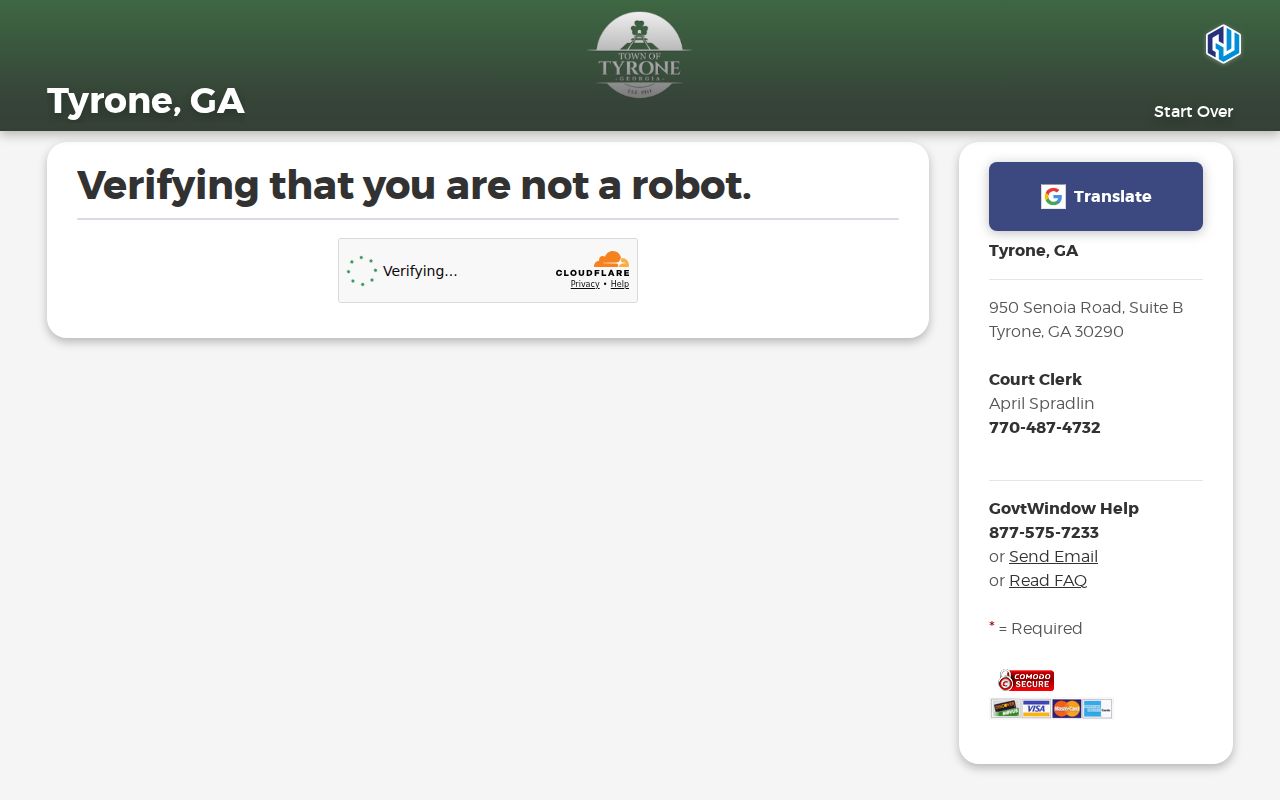Screen dimensions: 1280x800
Task: Click the 'Verifying...' status text
Action: [420, 271]
